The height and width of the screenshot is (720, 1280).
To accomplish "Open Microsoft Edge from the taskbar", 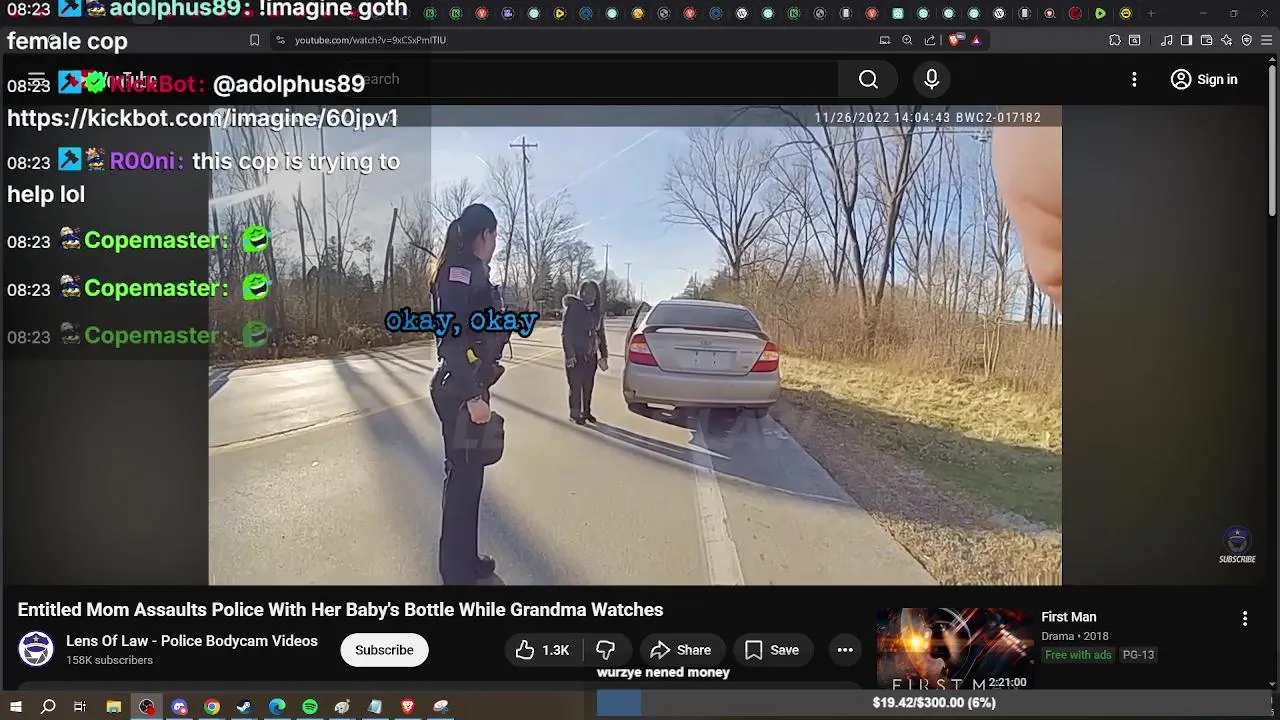I will [x=277, y=707].
